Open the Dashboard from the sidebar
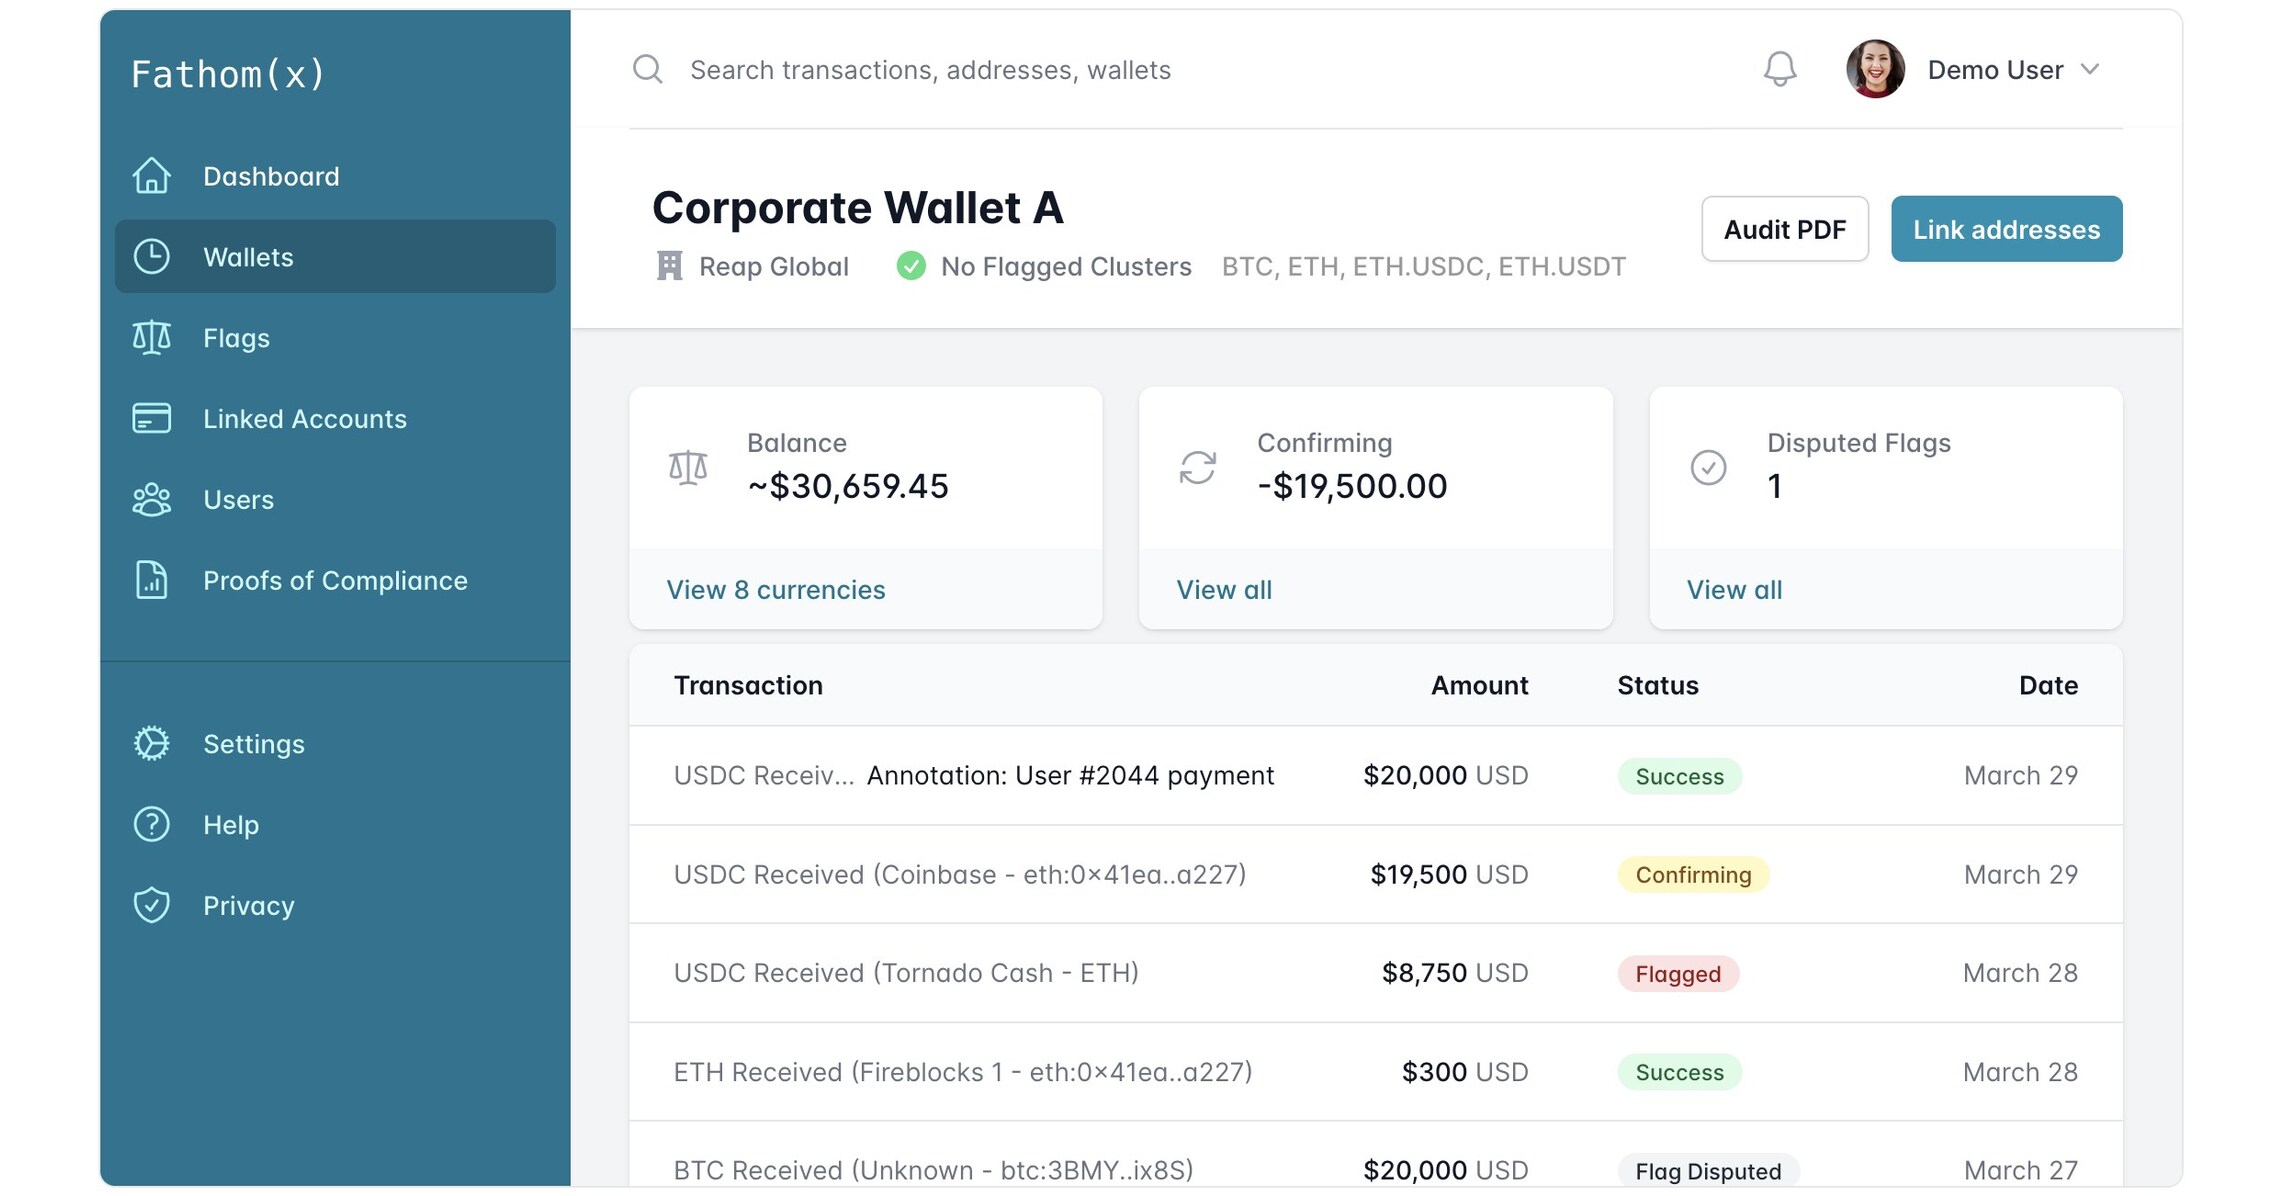The image size is (2284, 1196). pos(151,176)
